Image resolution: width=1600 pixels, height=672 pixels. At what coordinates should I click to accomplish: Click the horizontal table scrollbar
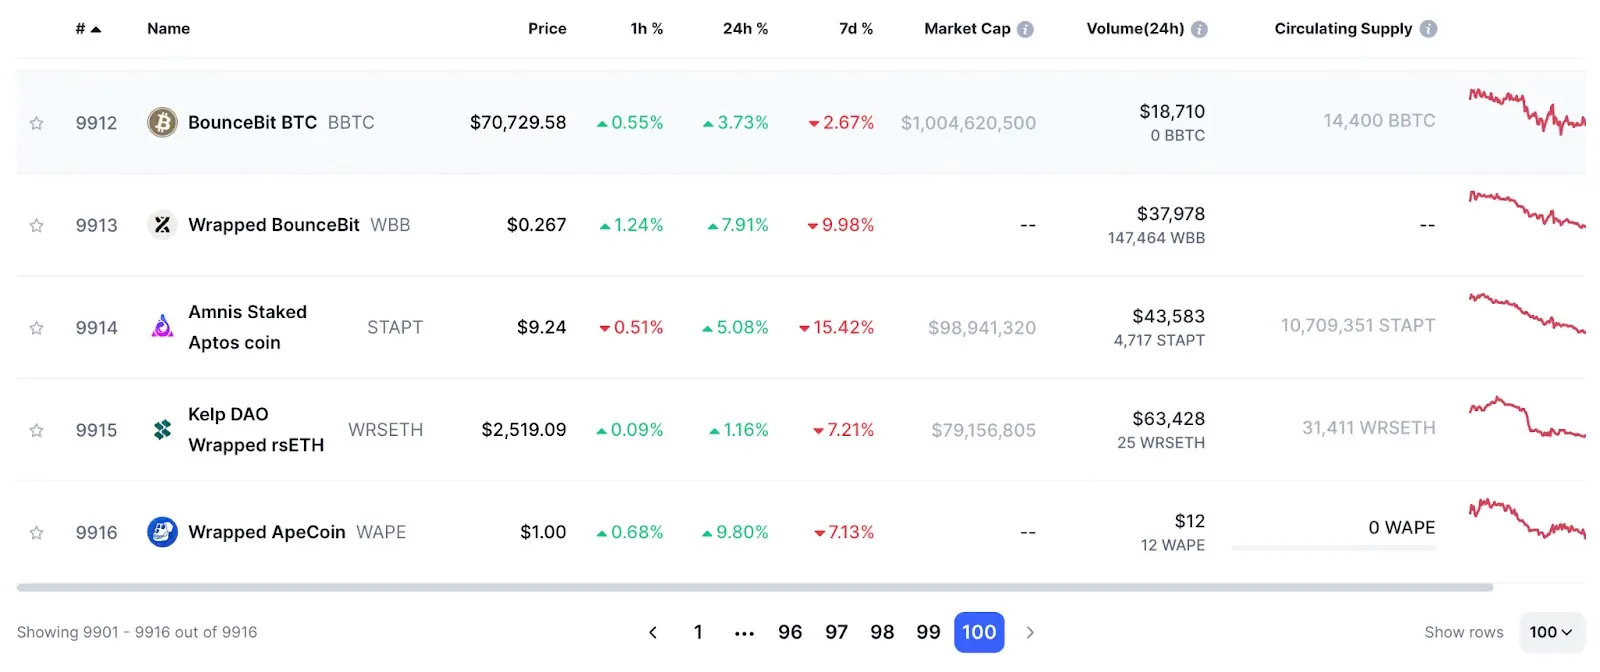coord(755,588)
